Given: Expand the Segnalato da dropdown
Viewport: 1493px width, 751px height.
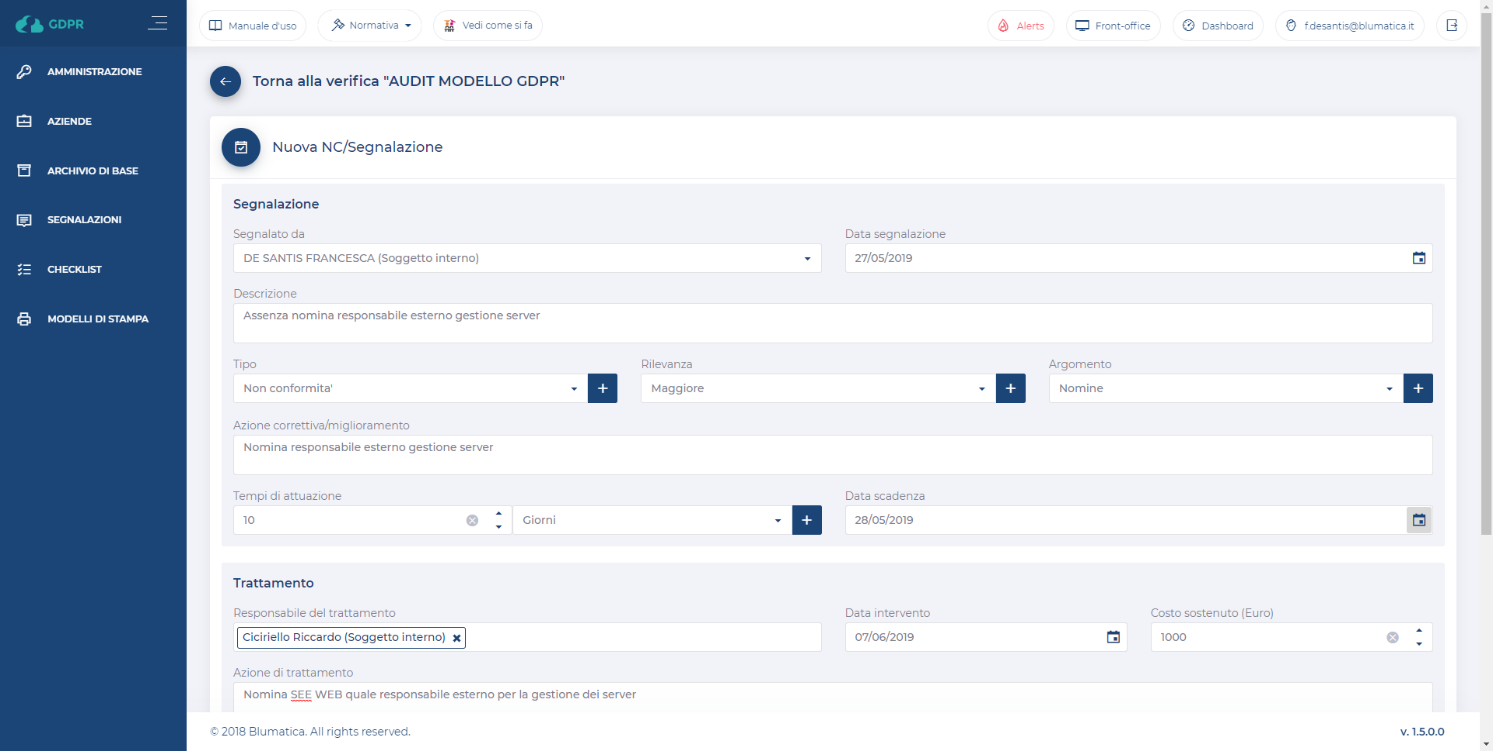Looking at the screenshot, I should (x=807, y=259).
